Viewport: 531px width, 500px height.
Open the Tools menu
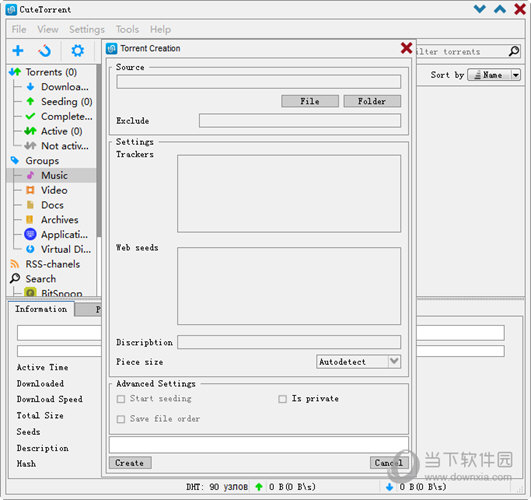[127, 29]
